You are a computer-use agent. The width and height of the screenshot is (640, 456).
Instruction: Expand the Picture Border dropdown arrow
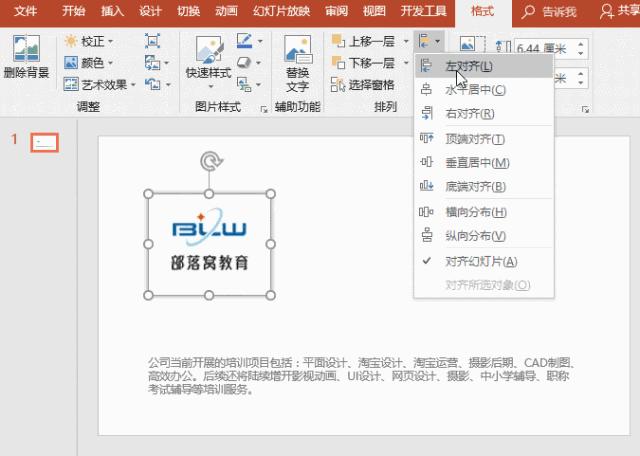tap(260, 41)
